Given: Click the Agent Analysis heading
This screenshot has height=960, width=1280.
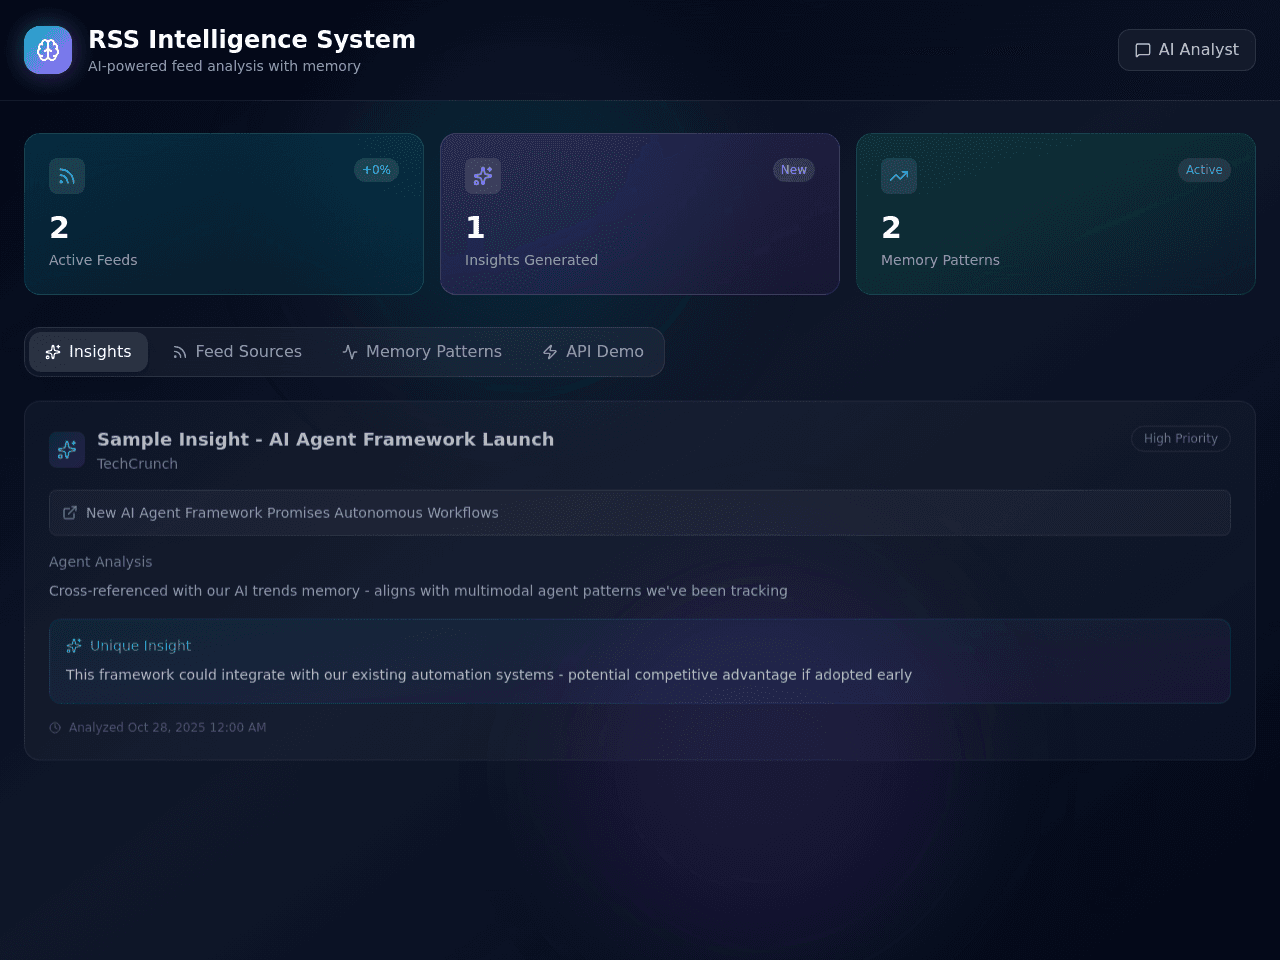Looking at the screenshot, I should (101, 562).
